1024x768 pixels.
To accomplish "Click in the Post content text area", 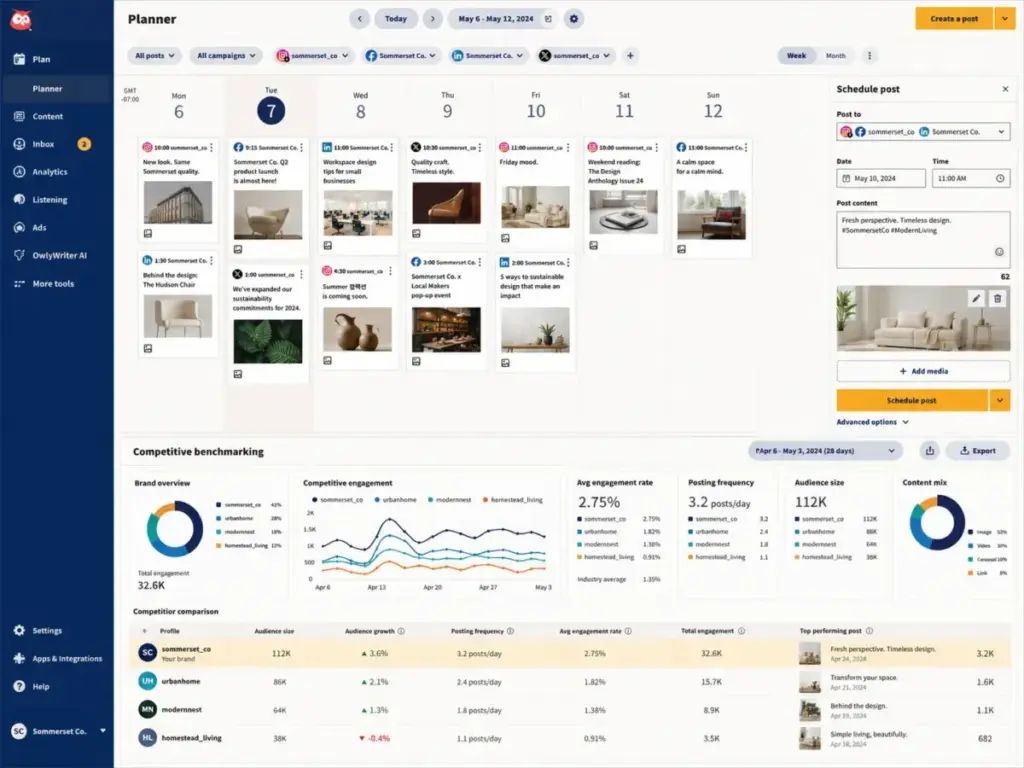I will coord(923,239).
